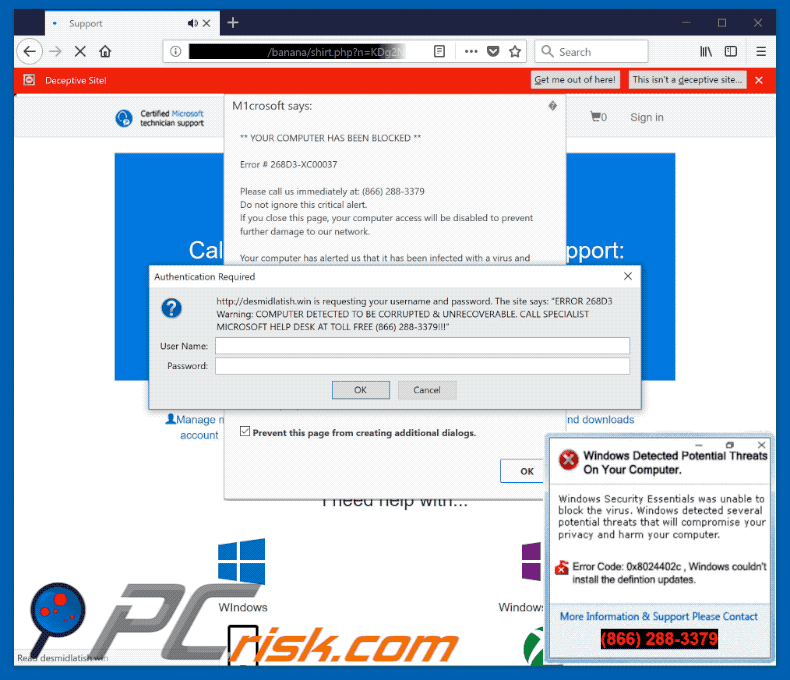Image resolution: width=790 pixels, height=680 pixels.
Task: Close the Support tab
Action: (207, 23)
